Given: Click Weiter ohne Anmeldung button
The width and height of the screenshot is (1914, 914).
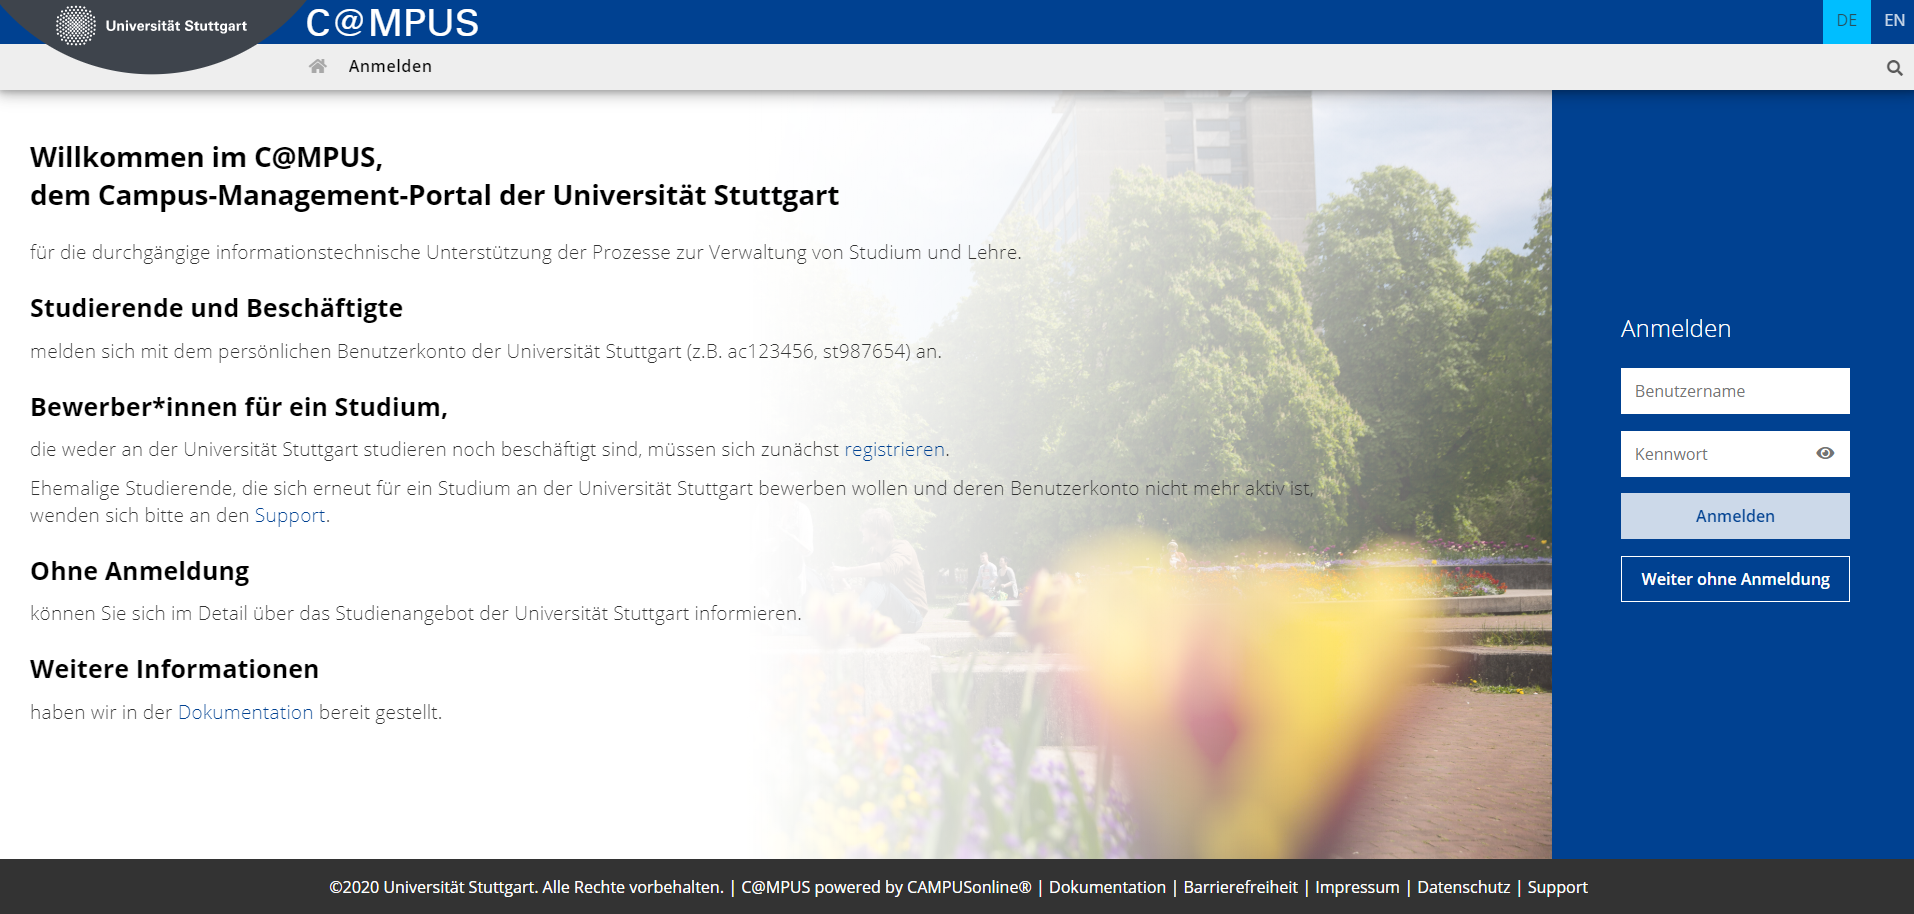Looking at the screenshot, I should coord(1735,579).
